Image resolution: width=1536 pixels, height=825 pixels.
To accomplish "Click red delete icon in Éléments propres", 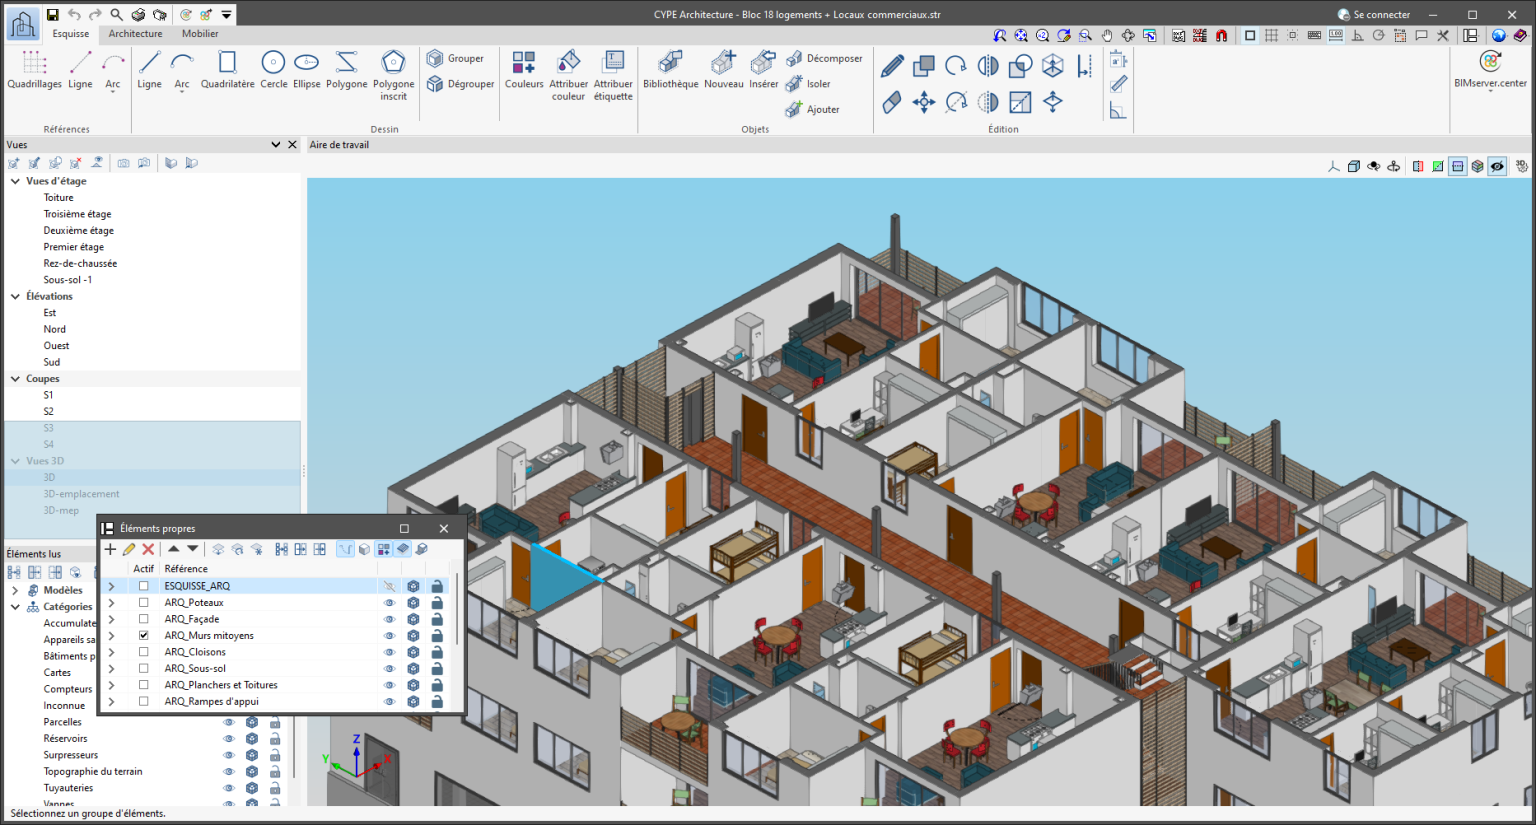I will (x=148, y=549).
